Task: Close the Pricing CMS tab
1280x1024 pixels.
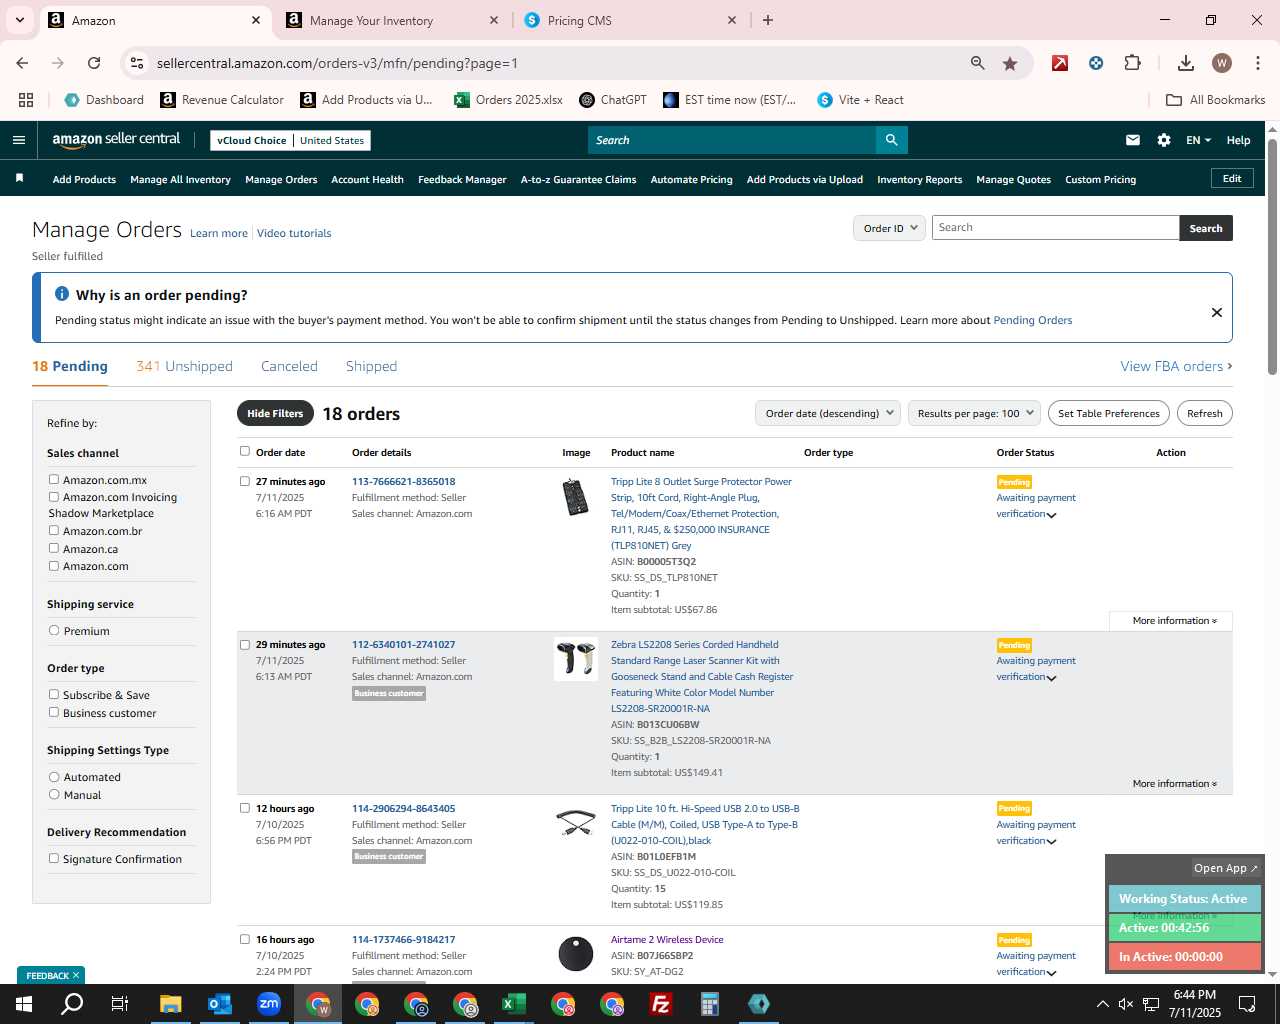Action: [731, 20]
